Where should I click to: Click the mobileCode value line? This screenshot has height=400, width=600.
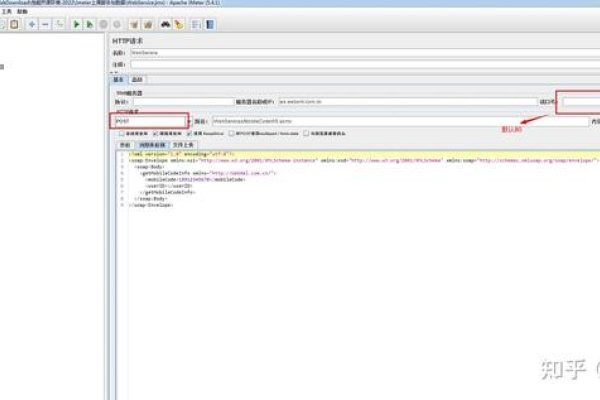[196, 180]
